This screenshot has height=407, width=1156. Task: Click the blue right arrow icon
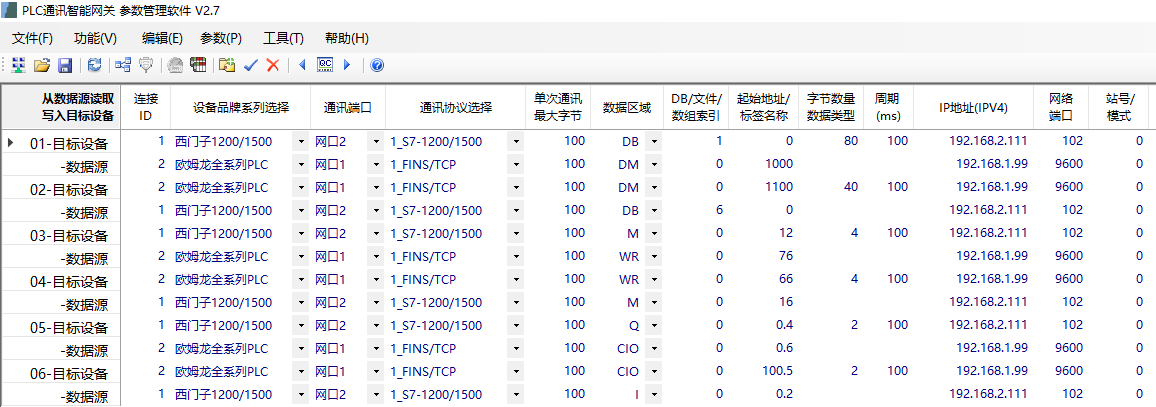pyautogui.click(x=347, y=65)
